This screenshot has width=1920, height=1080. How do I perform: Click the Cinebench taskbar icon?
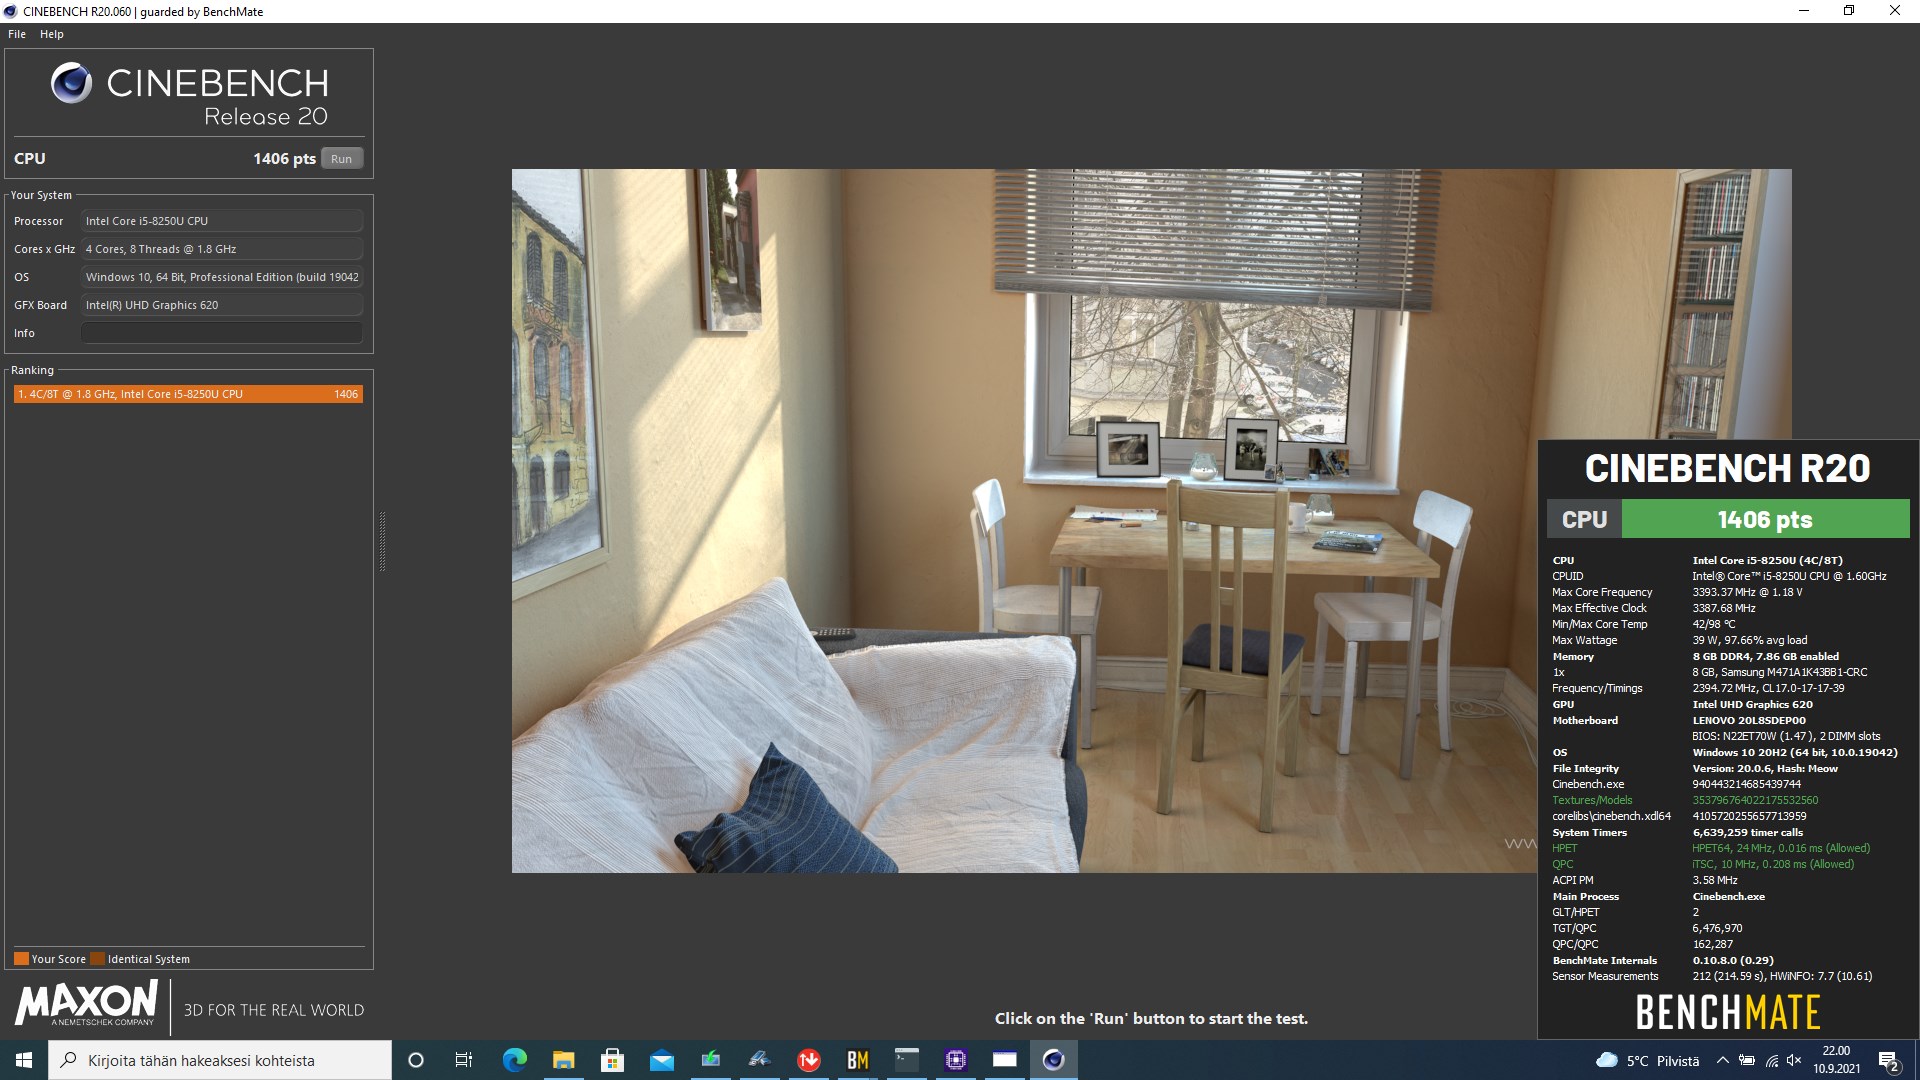(x=1053, y=1060)
